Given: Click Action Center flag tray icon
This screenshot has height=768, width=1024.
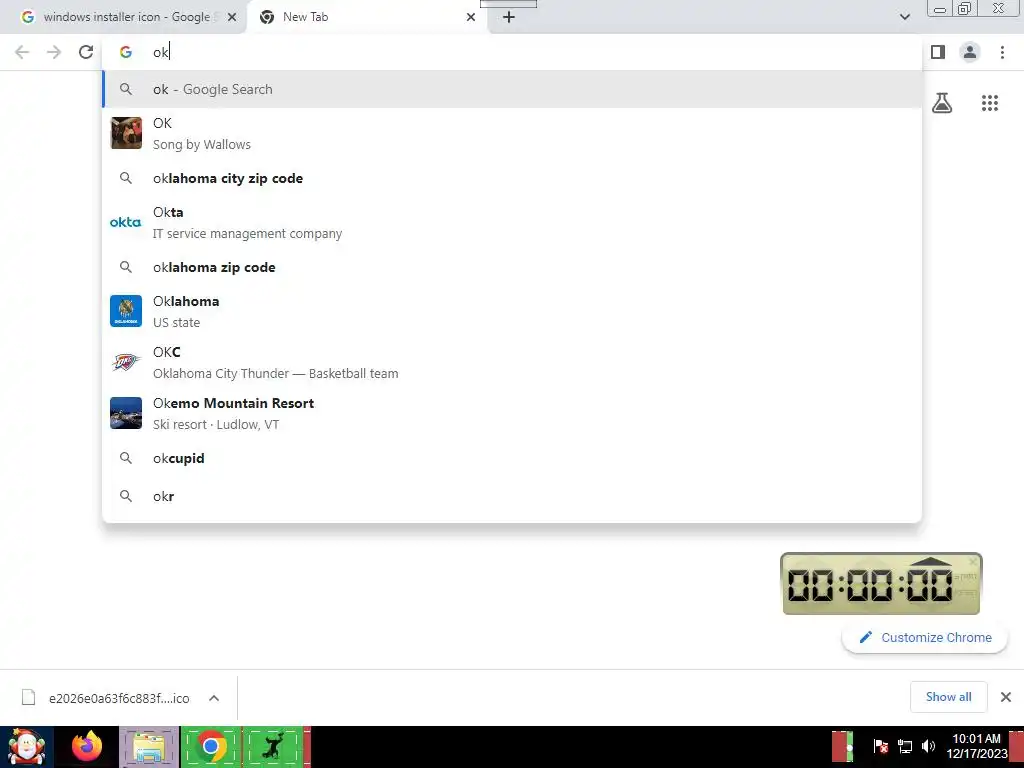Looking at the screenshot, I should click(880, 746).
